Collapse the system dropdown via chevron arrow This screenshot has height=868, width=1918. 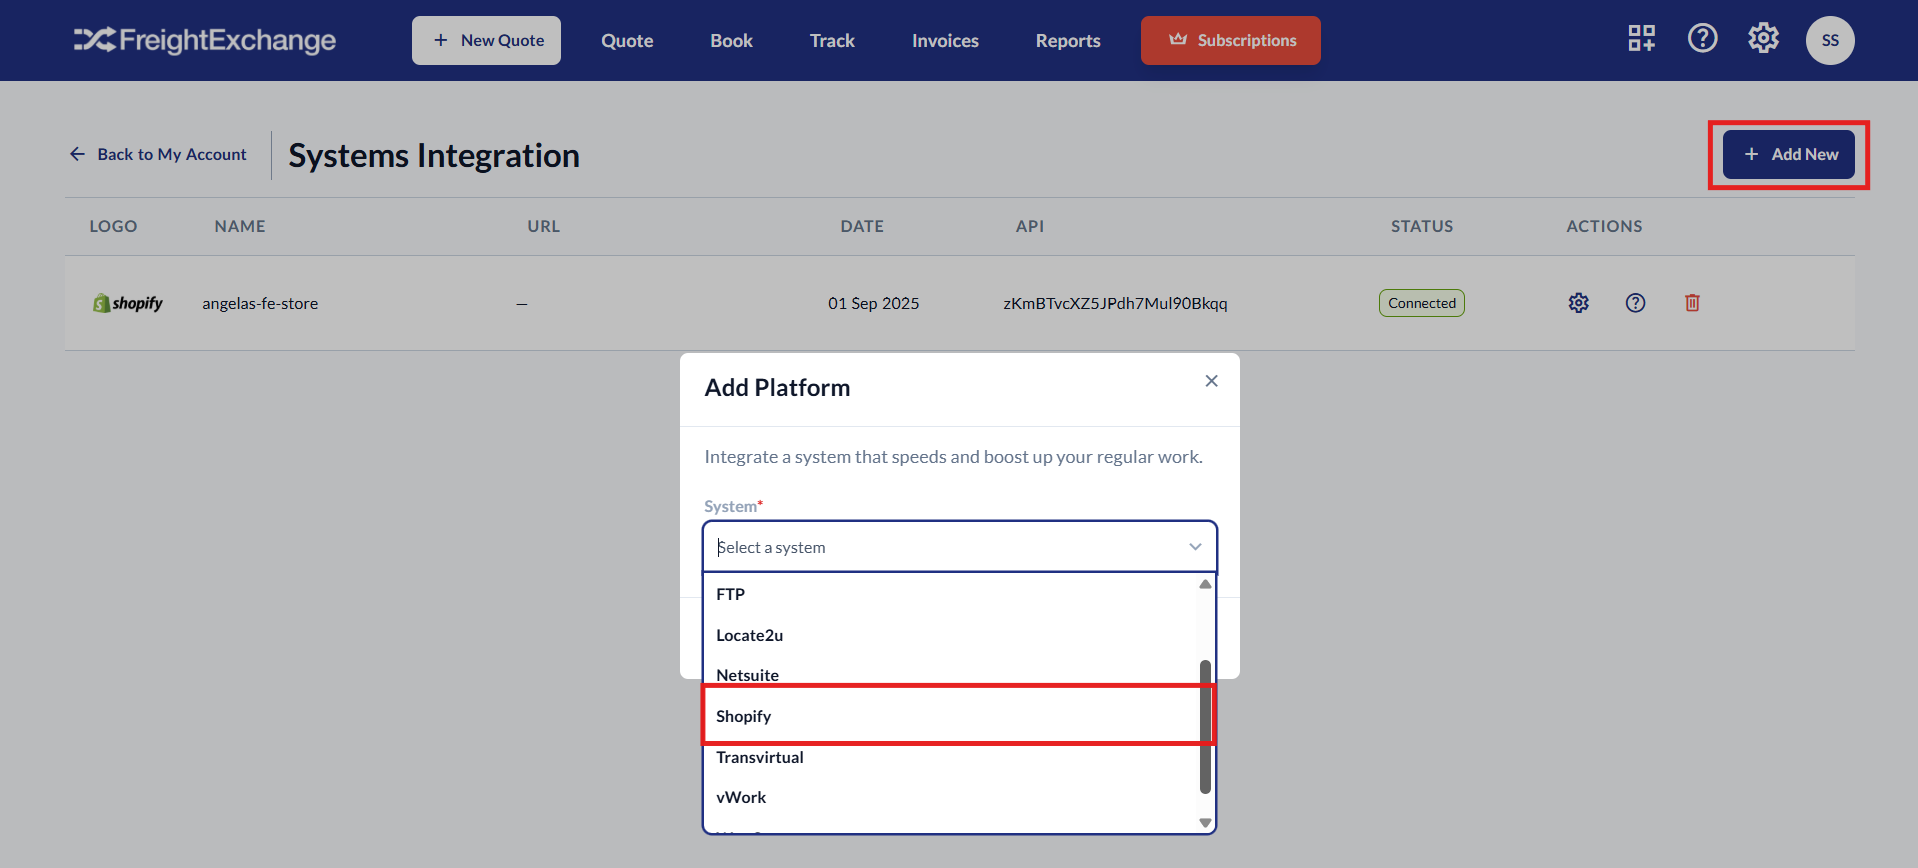(1195, 547)
